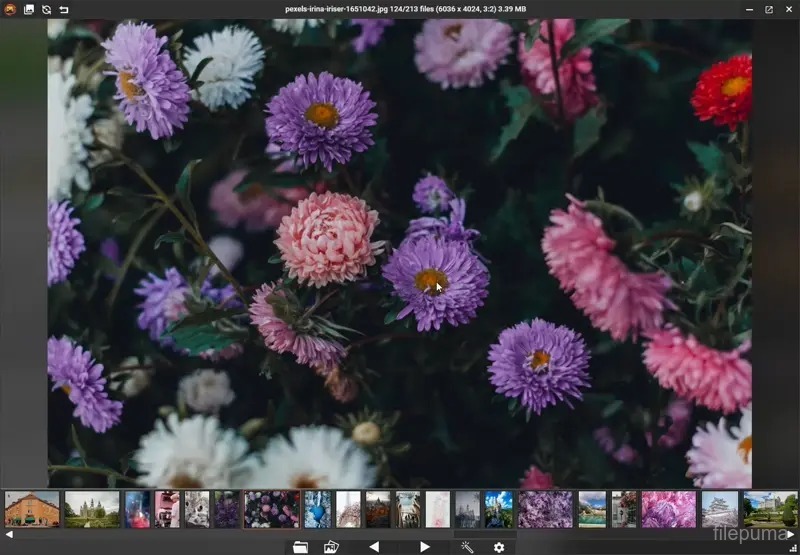Click the image gallery icon in bottom toolbar

coord(331,547)
